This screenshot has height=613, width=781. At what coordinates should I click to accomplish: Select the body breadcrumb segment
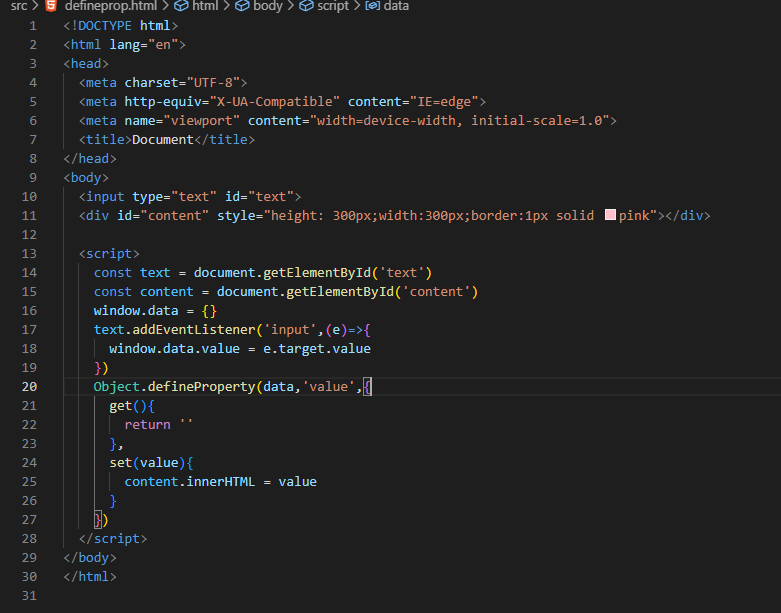(267, 6)
